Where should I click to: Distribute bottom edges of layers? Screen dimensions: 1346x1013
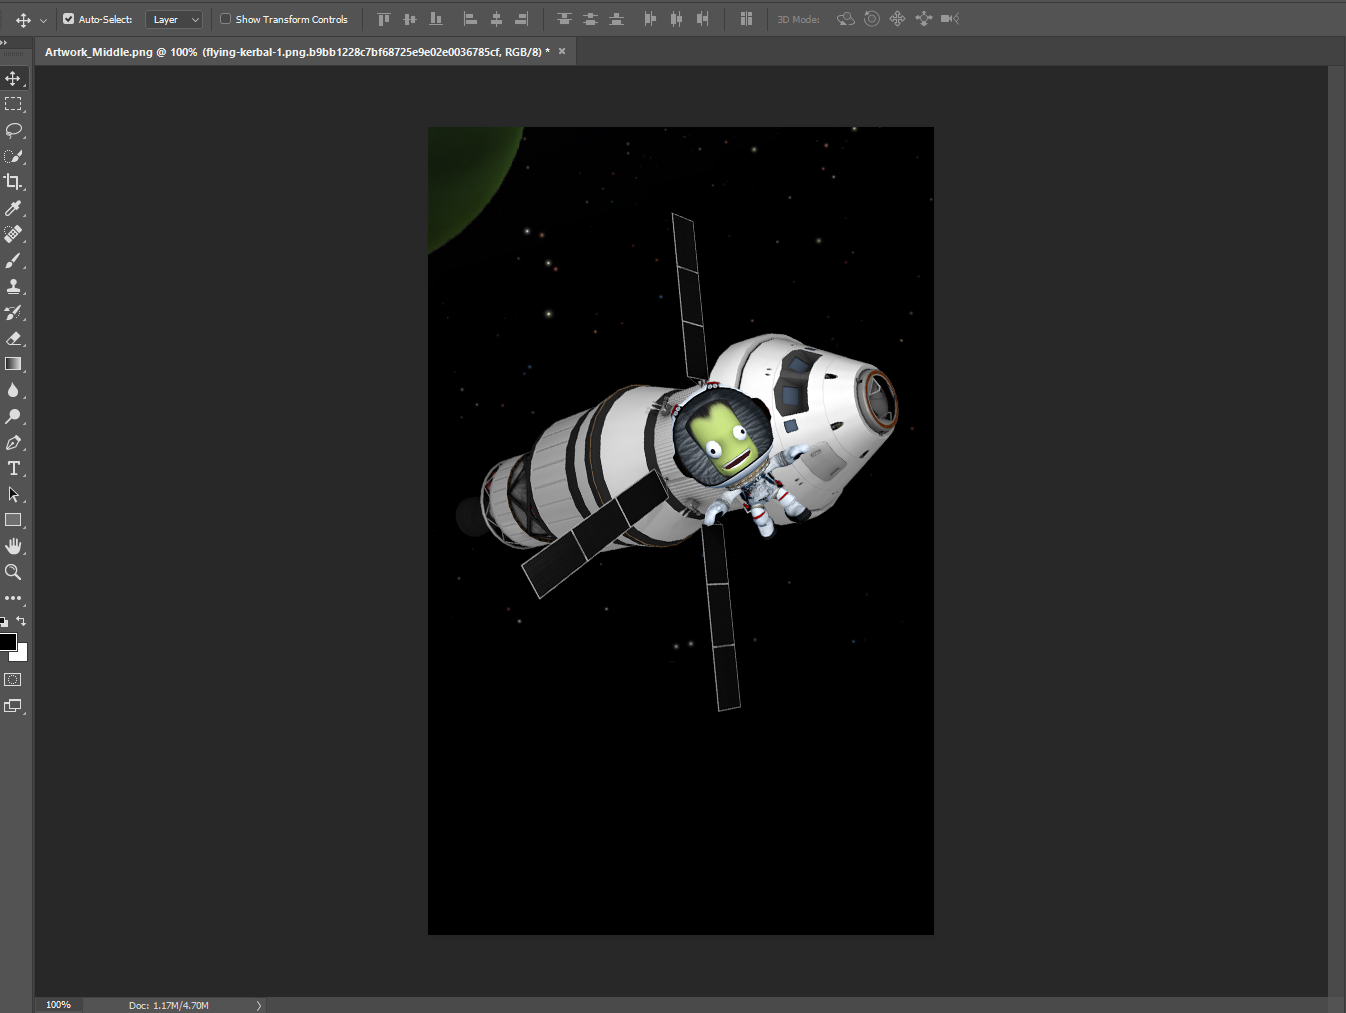[616, 19]
